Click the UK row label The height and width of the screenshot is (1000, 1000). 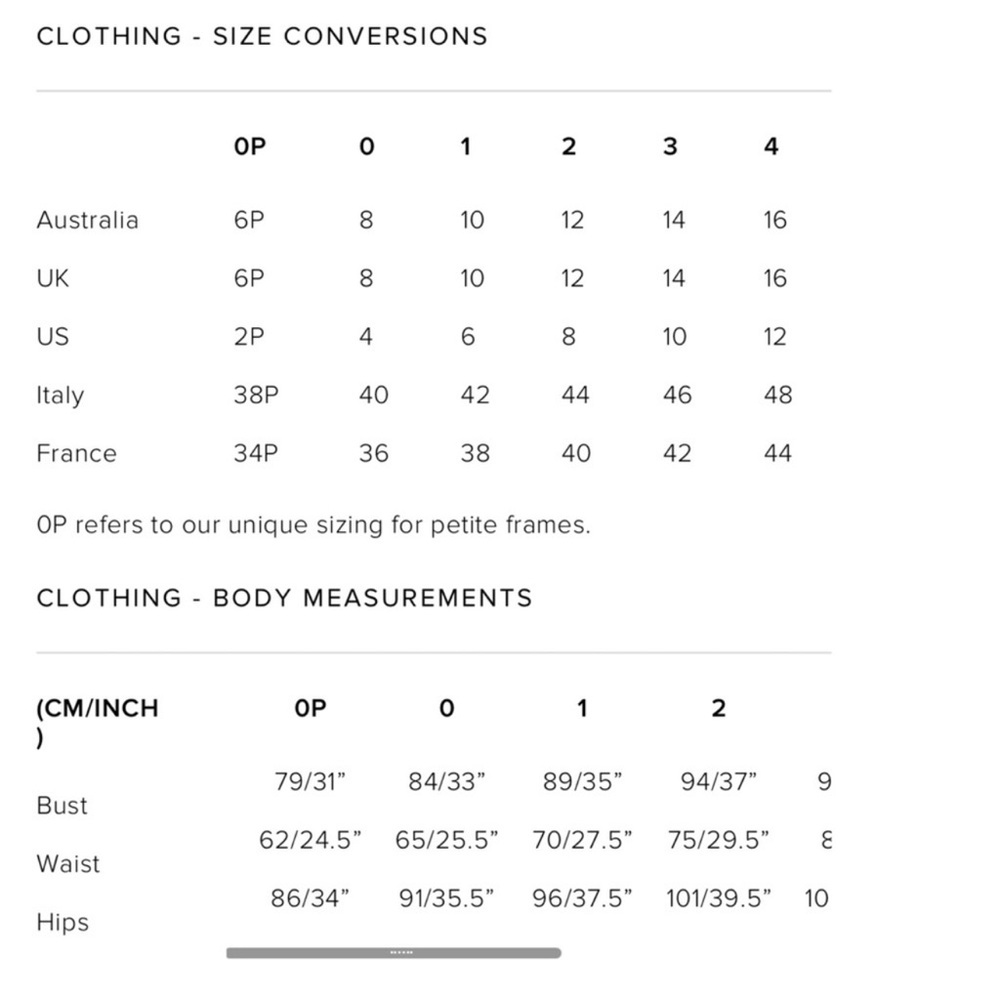click(52, 278)
